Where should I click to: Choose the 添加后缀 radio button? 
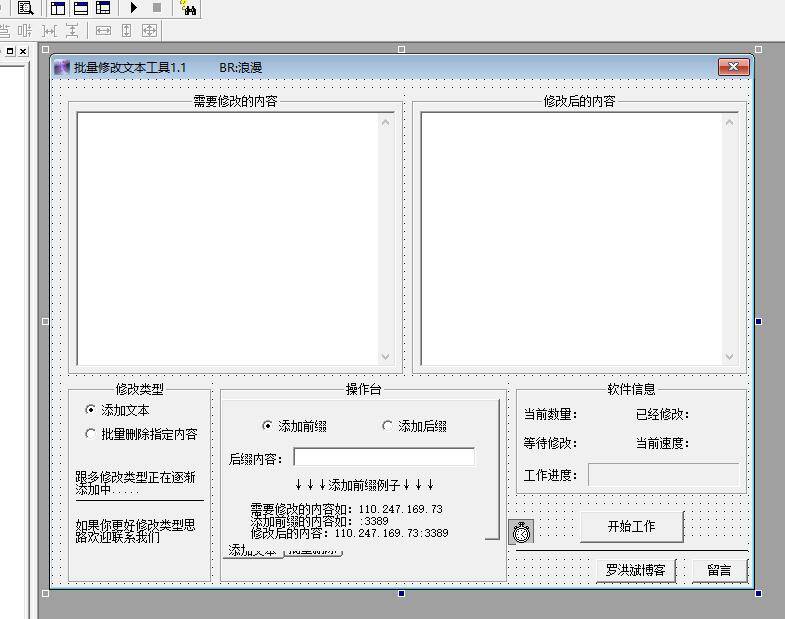[x=388, y=426]
